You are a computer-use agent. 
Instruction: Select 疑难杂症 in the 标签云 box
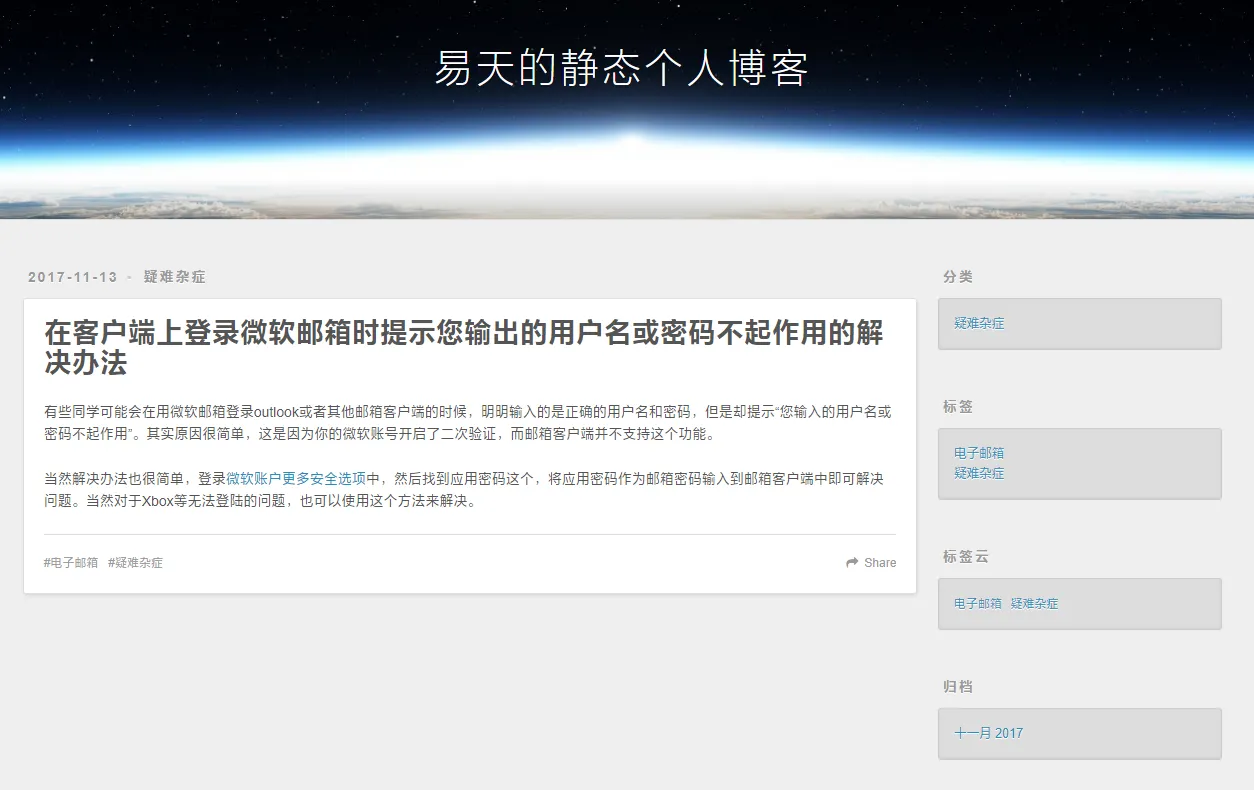click(1035, 604)
